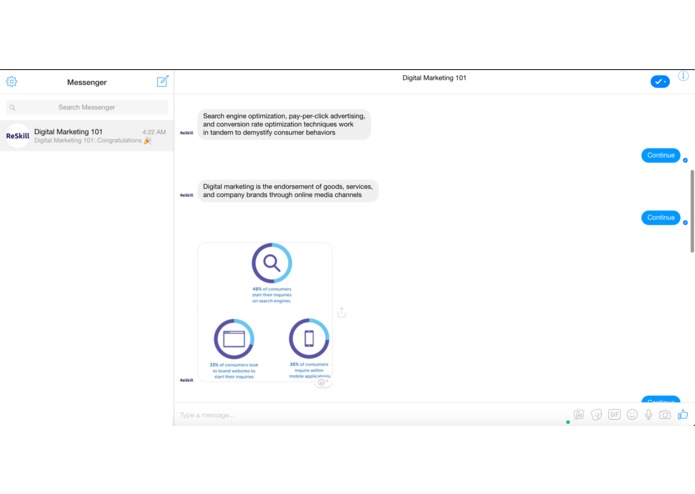This screenshot has height=494, width=695.
Task: Open Messenger settings gear
Action: [x=12, y=82]
